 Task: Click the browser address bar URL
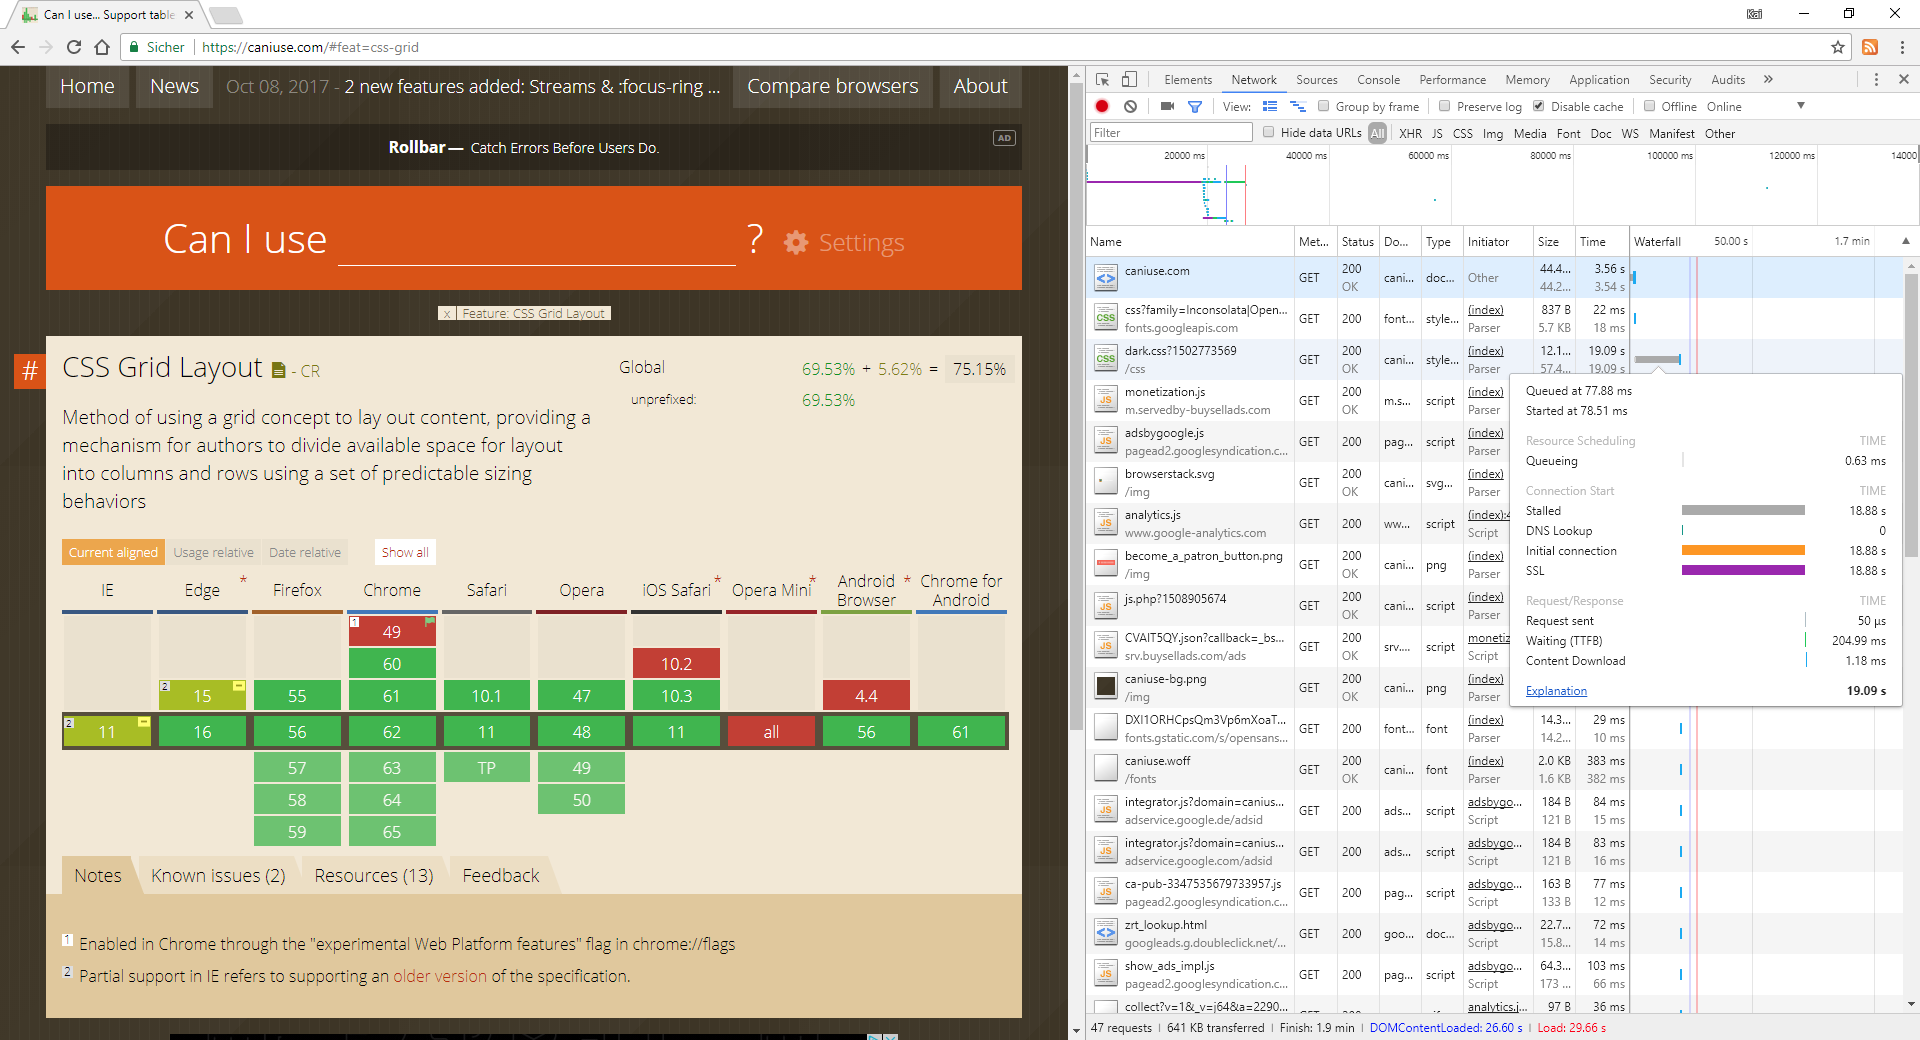pos(310,47)
